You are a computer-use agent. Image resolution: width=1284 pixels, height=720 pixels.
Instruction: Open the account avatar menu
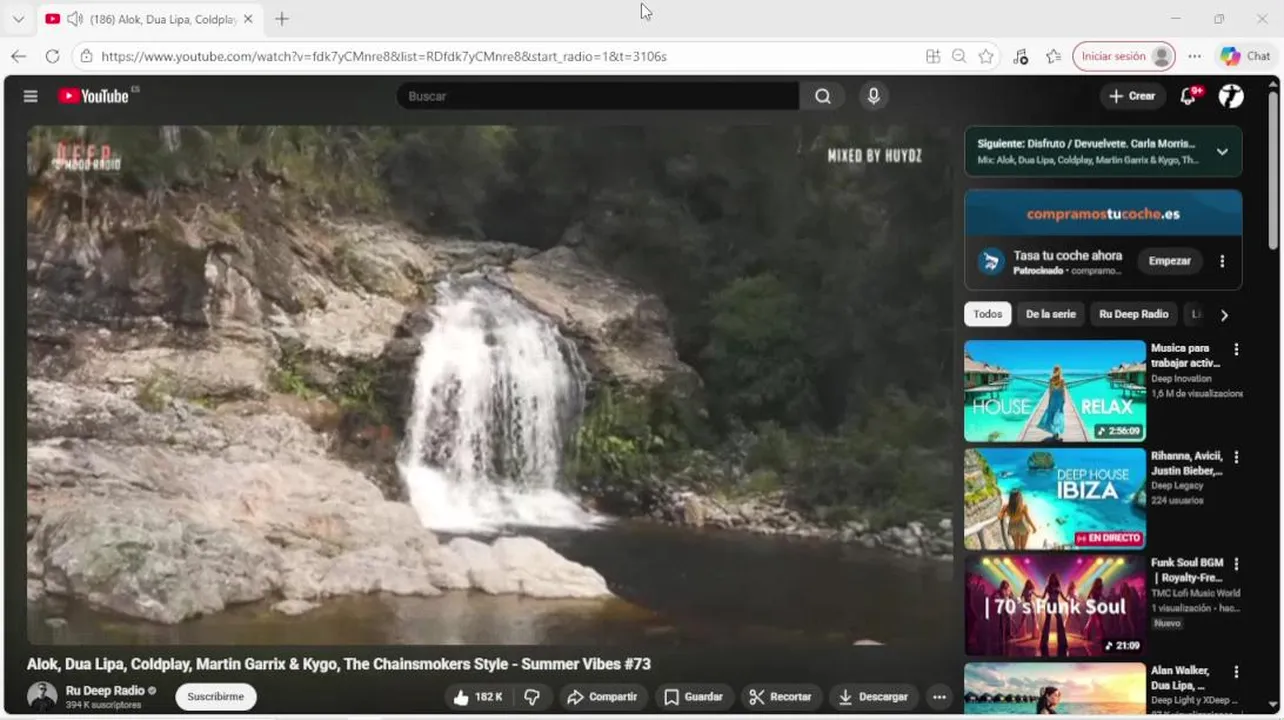click(x=1231, y=96)
